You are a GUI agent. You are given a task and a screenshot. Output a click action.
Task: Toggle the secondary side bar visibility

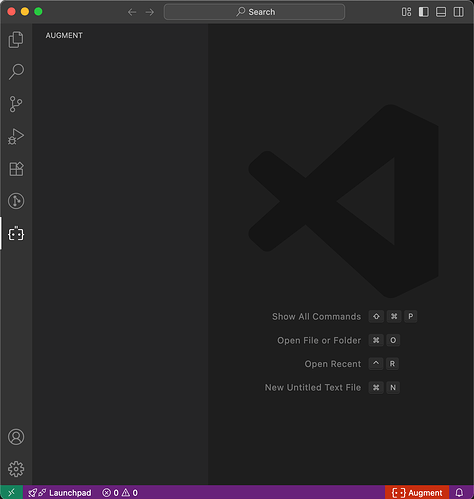coord(458,12)
